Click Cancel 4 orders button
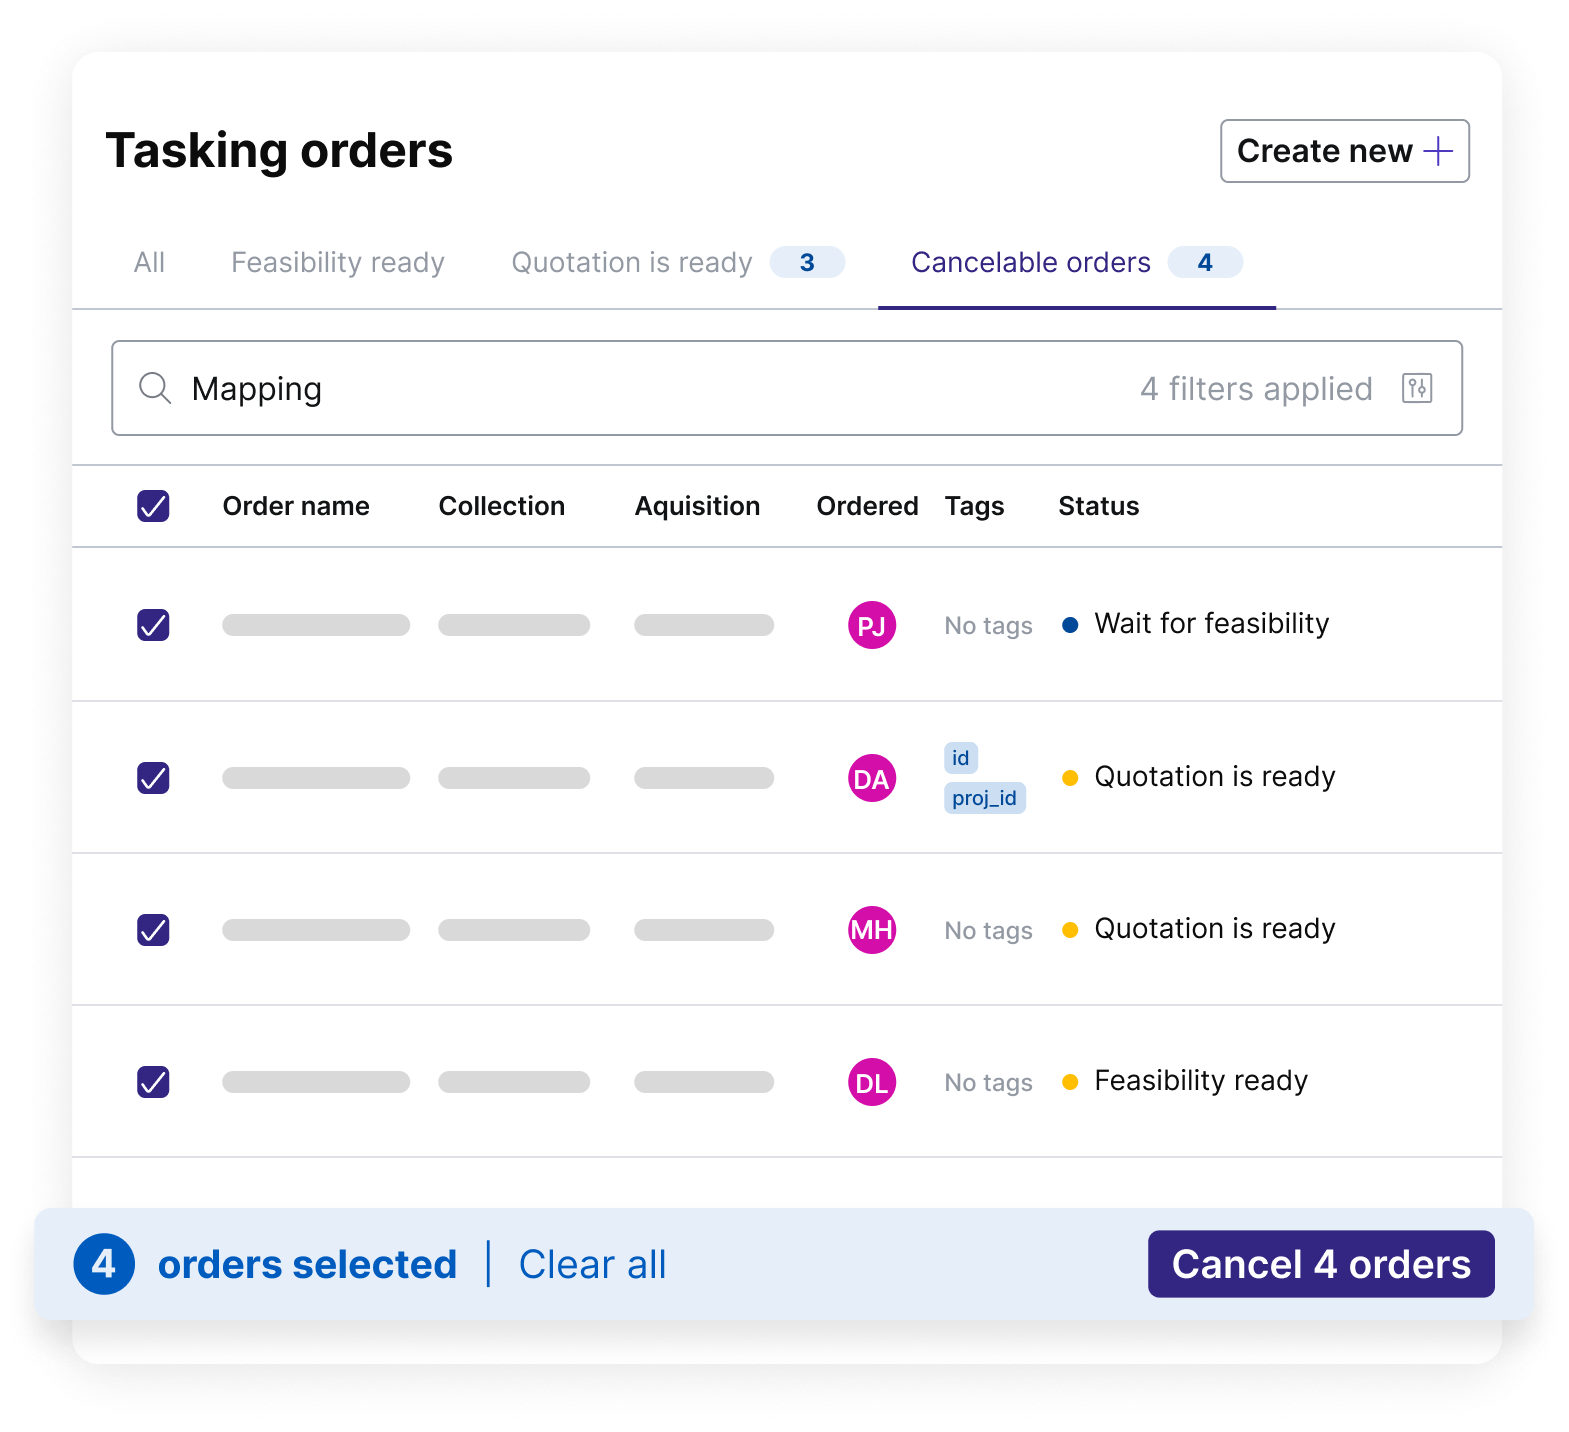This screenshot has width=1569, height=1432. [1320, 1264]
